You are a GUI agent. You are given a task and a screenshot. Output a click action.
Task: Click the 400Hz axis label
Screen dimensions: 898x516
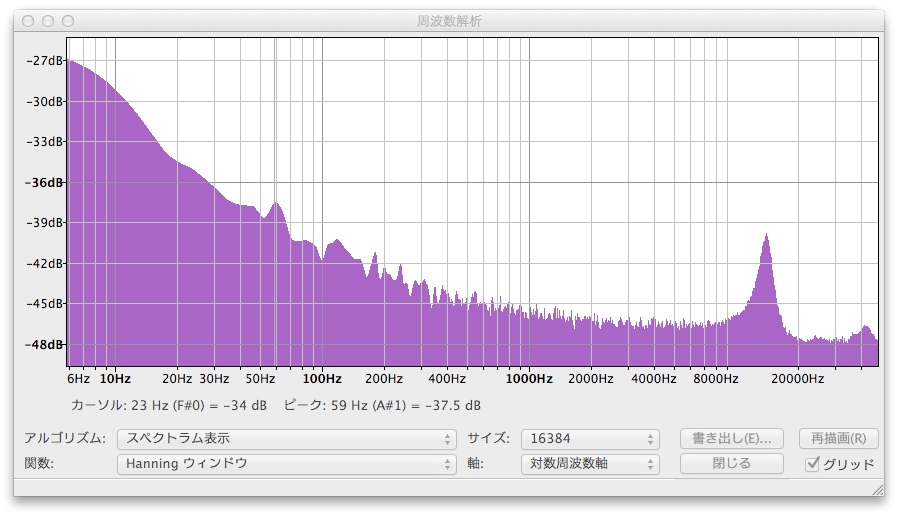click(447, 379)
